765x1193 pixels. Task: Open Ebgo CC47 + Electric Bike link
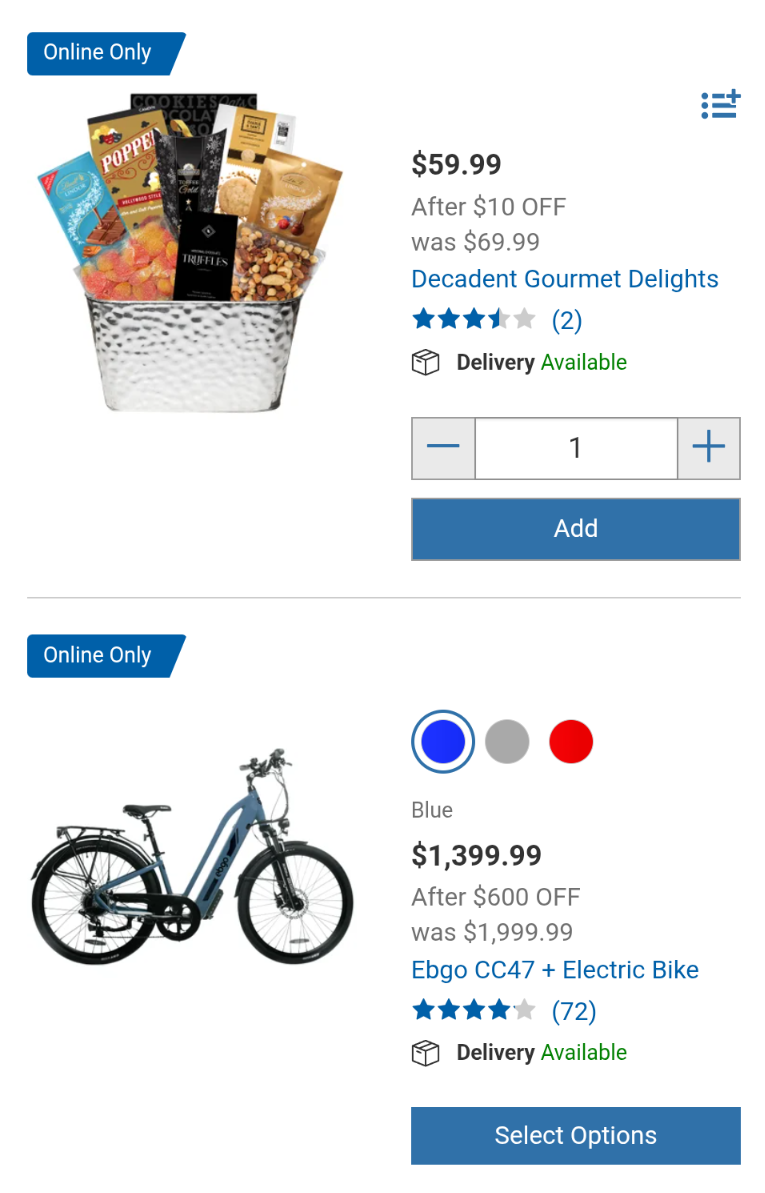555,970
